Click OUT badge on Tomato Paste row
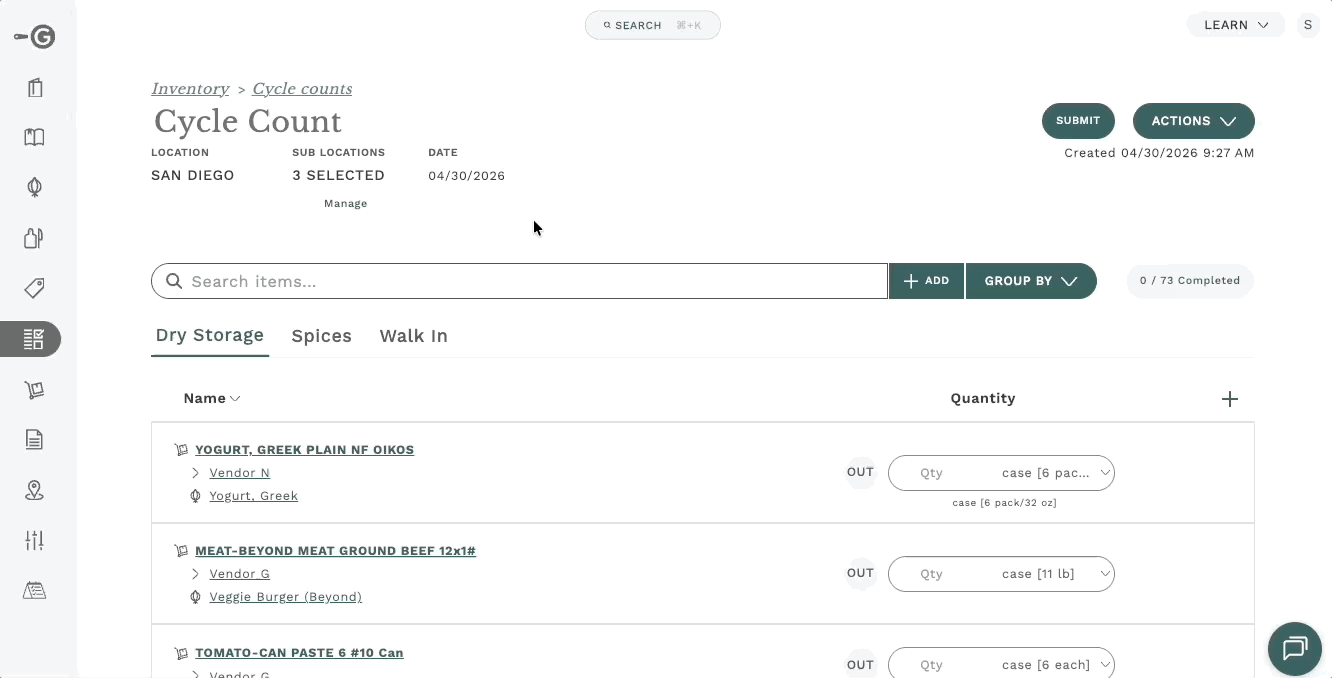 tap(861, 664)
